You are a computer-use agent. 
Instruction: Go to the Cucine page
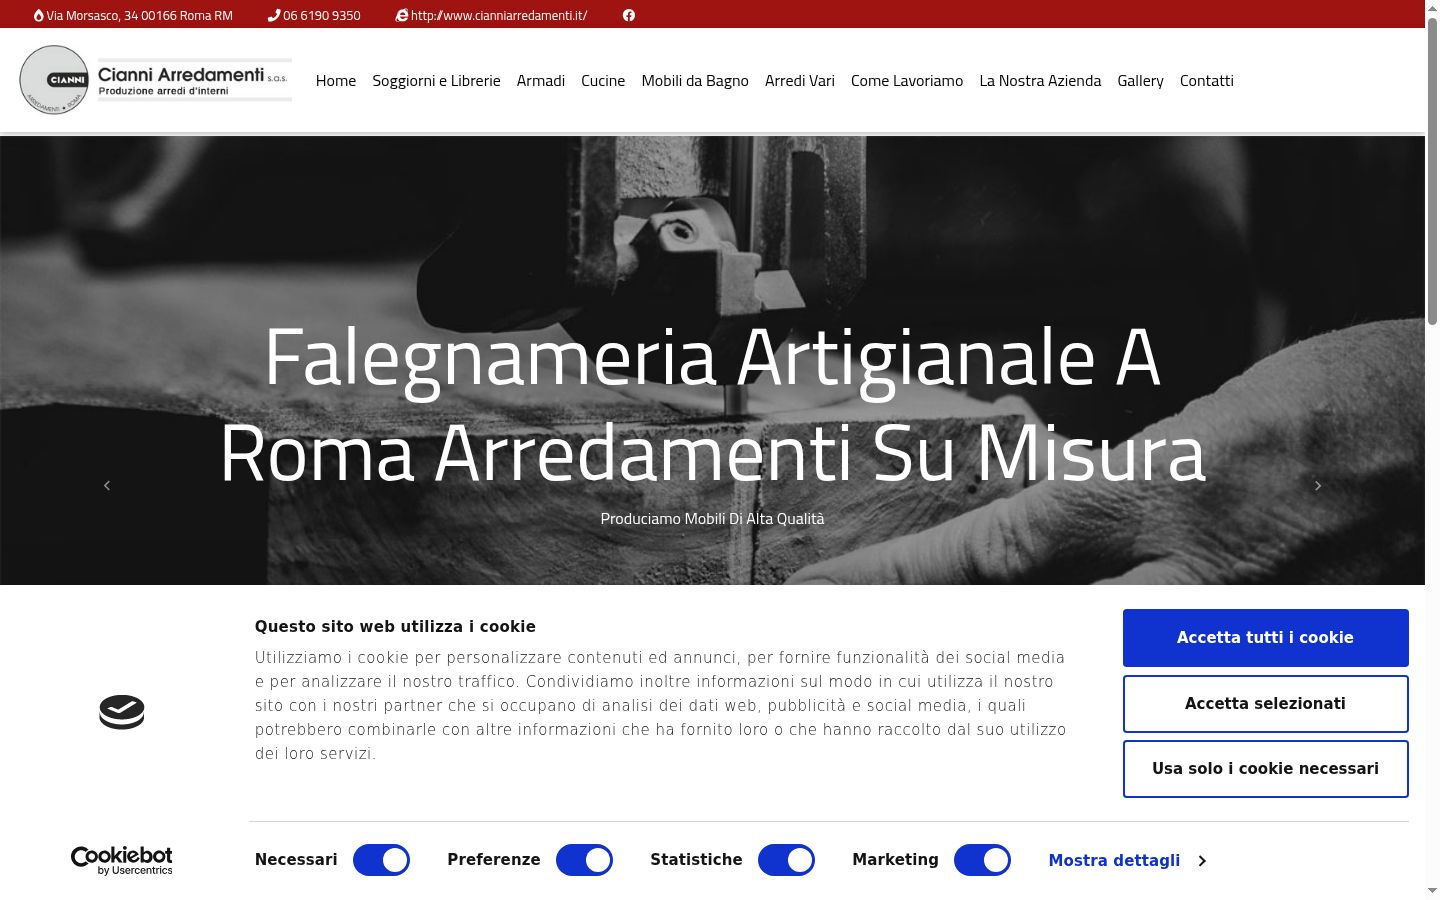click(603, 81)
